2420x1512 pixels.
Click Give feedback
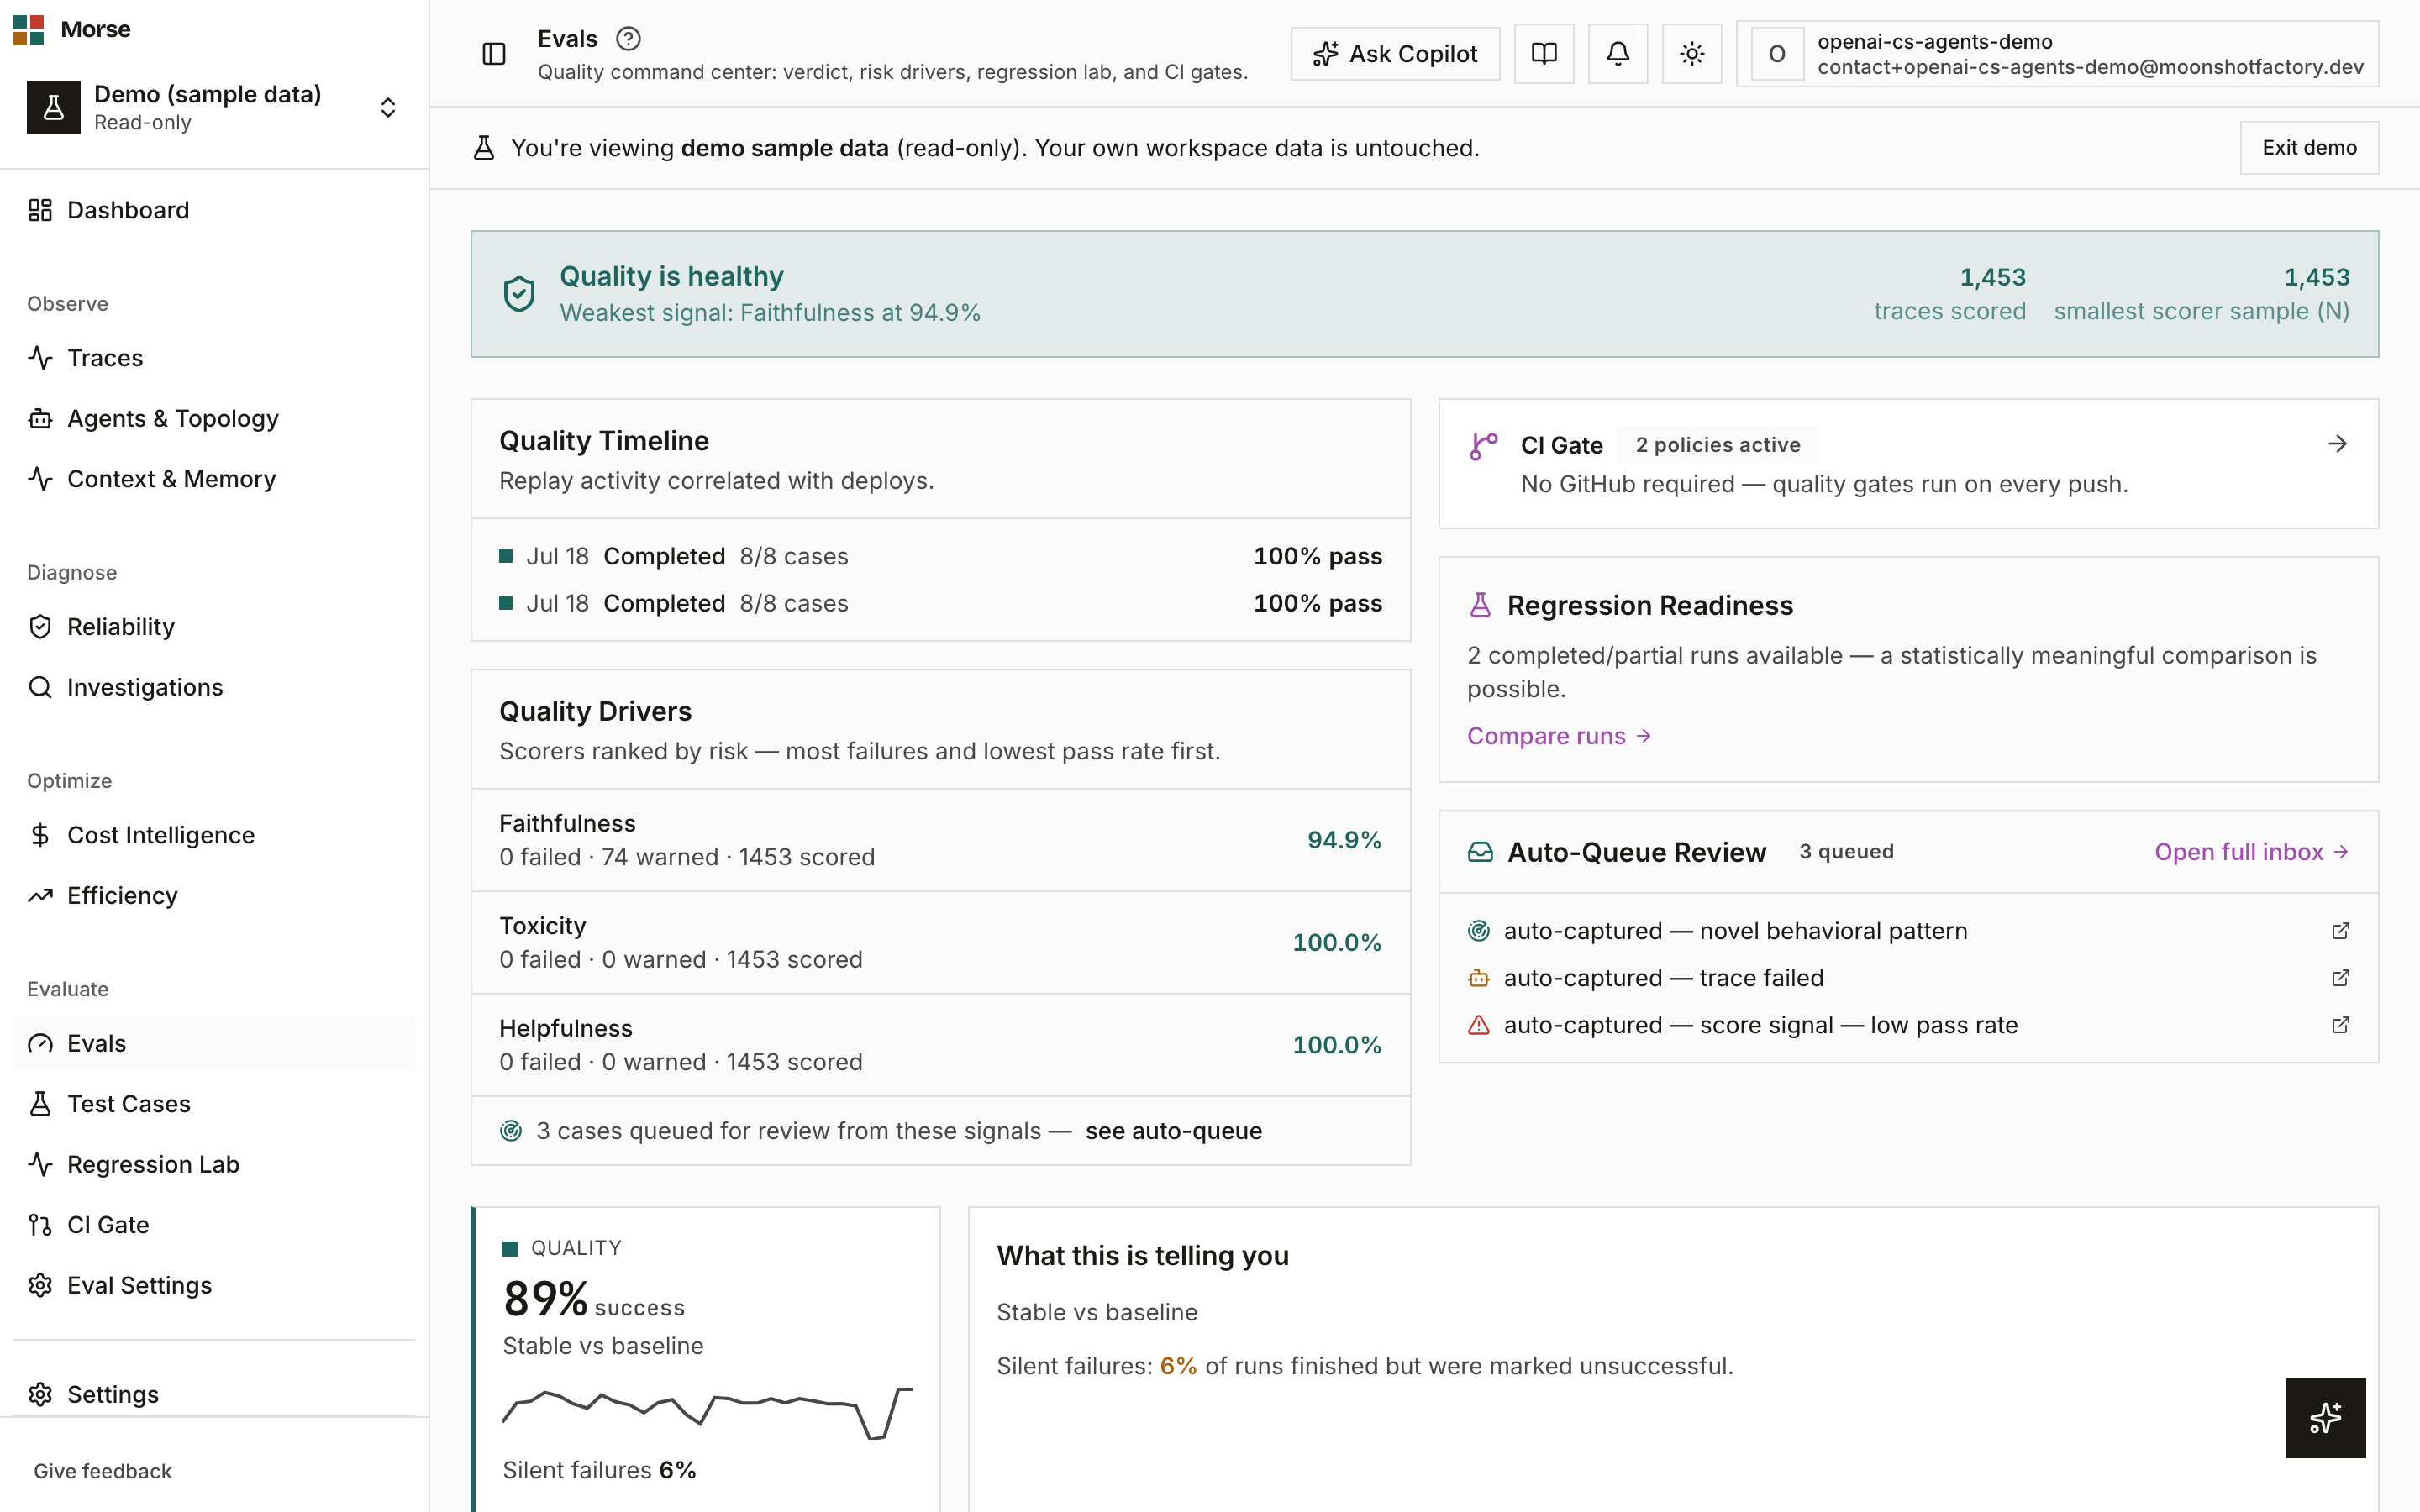(103, 1471)
